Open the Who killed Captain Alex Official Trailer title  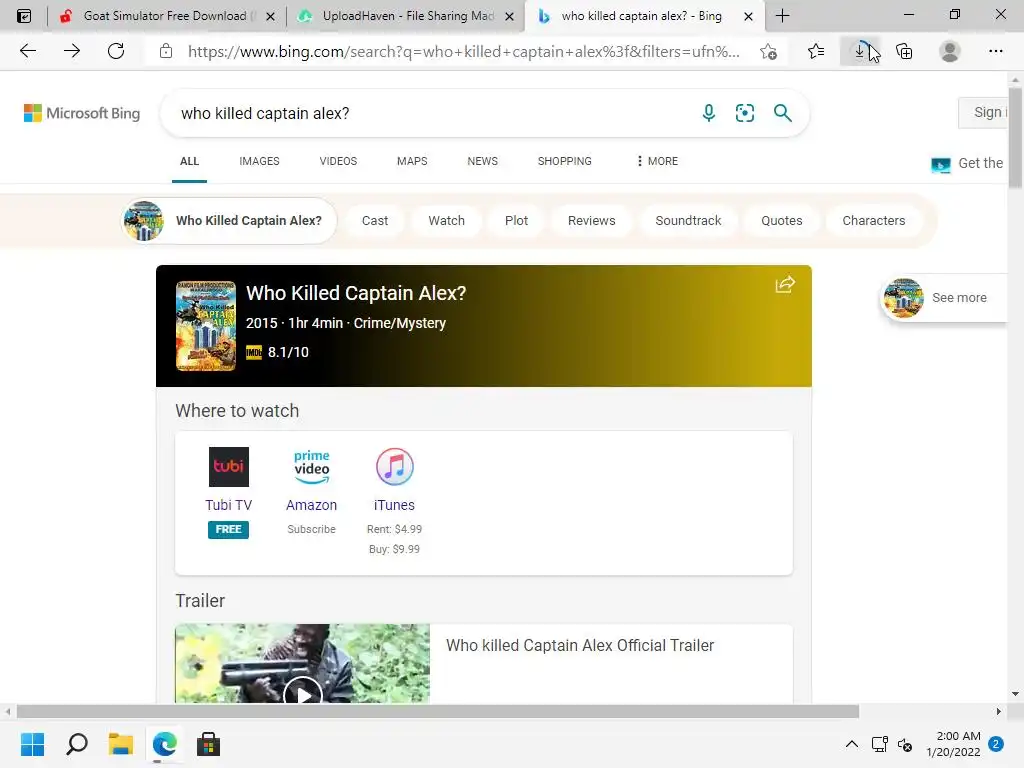[580, 645]
